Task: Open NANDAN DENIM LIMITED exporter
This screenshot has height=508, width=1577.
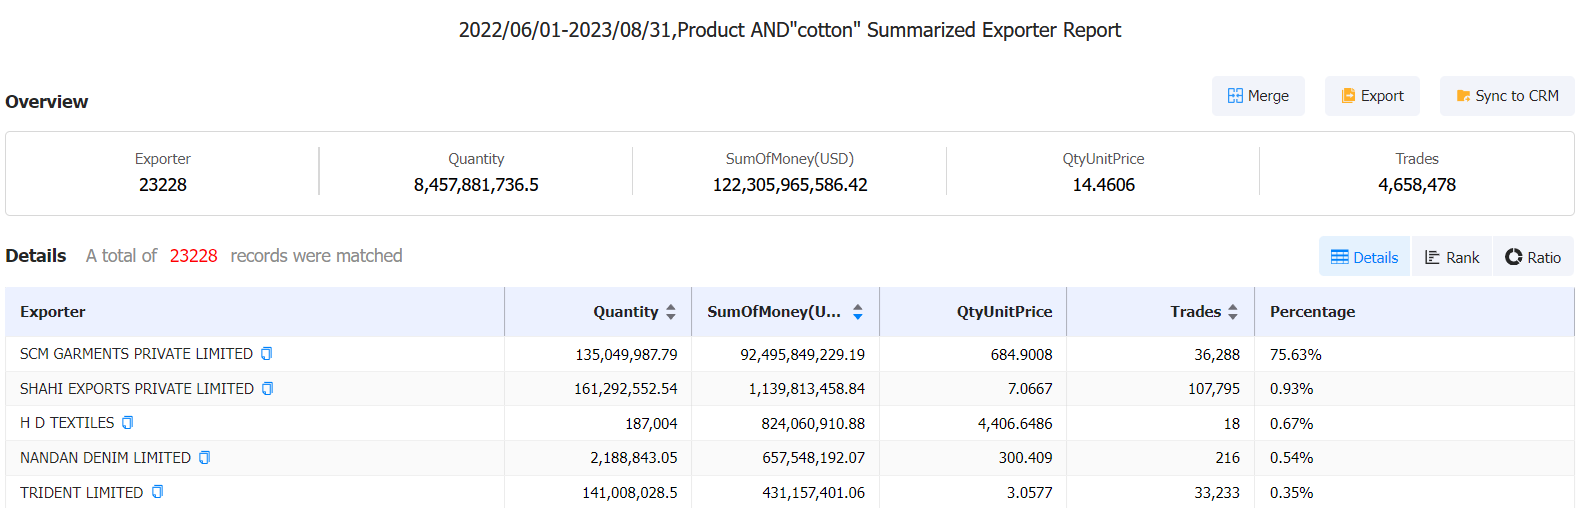Action: click(105, 458)
